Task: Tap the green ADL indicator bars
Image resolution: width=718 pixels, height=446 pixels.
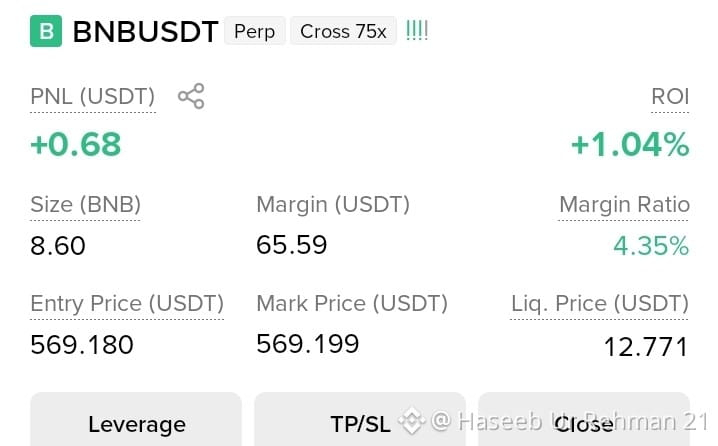Action: (417, 31)
